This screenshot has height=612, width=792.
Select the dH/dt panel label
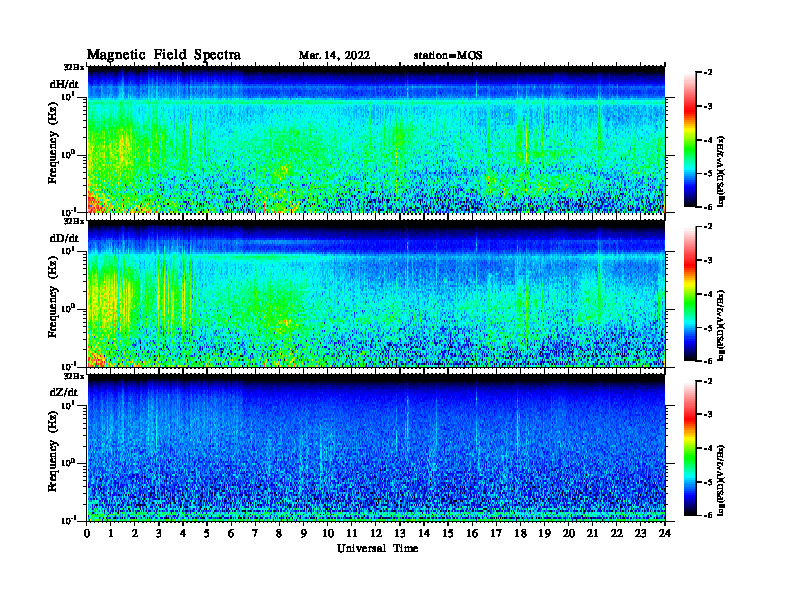64,84
